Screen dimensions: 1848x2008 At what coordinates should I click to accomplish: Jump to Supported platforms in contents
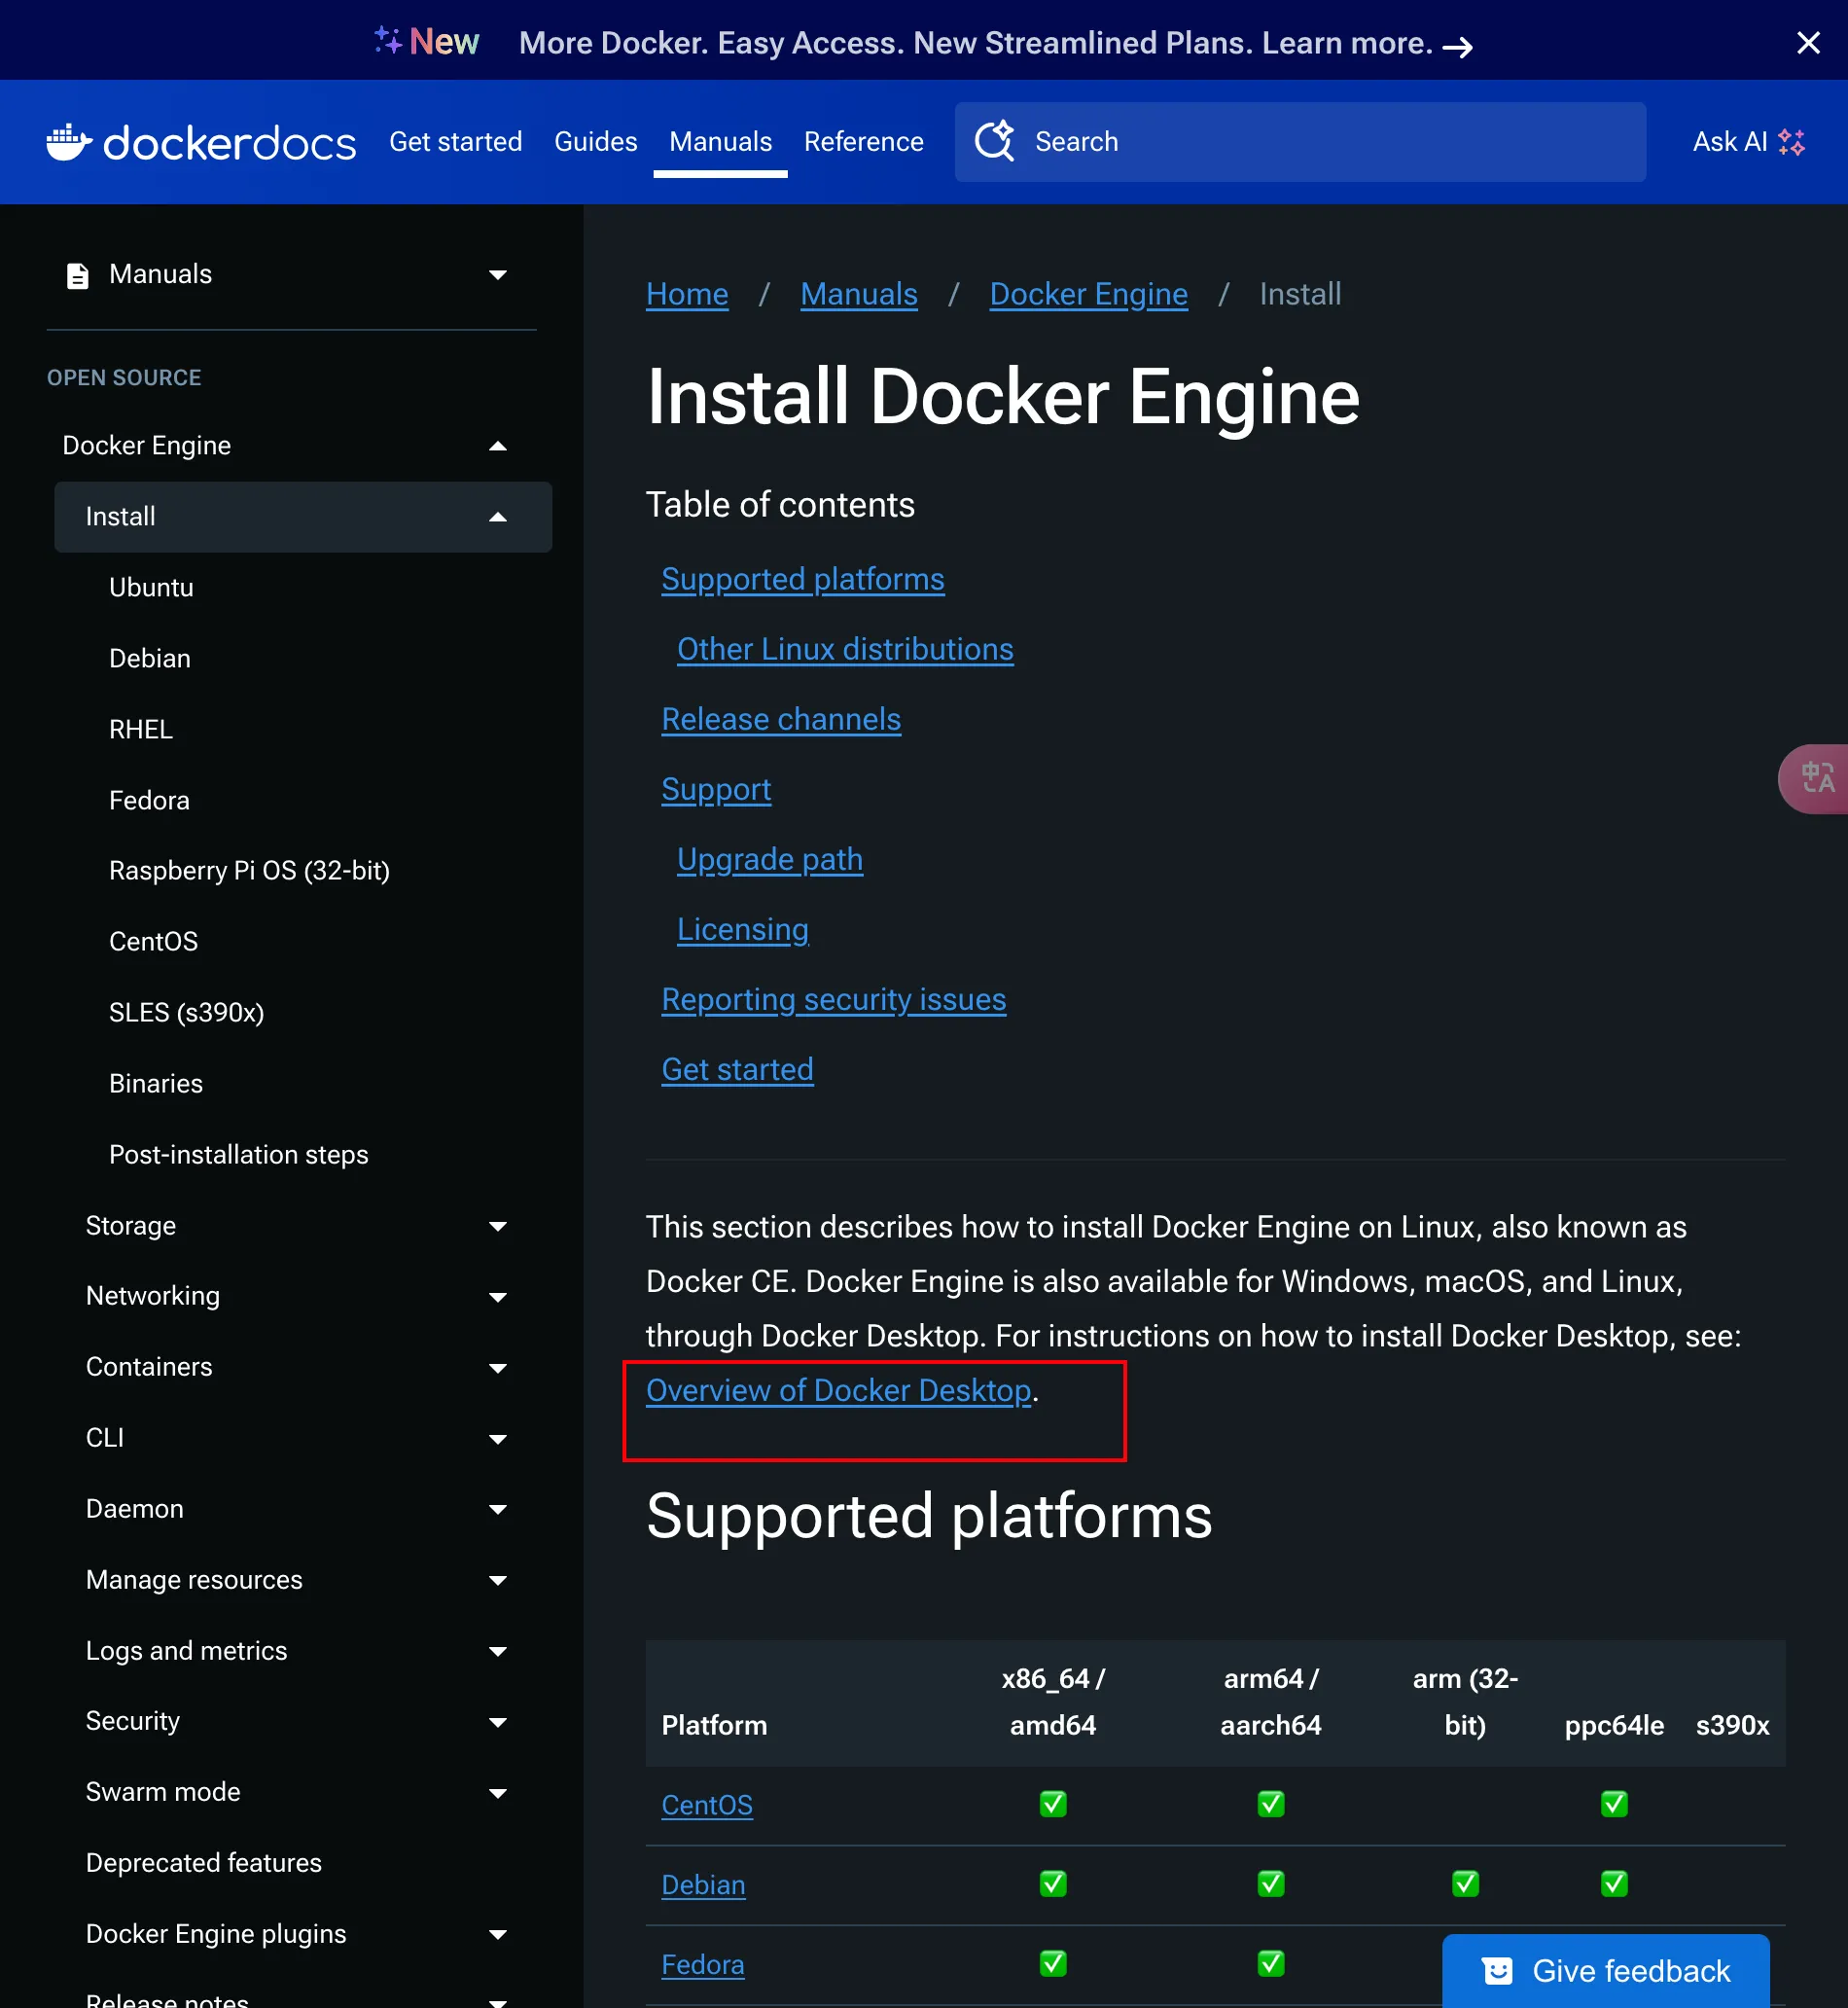coord(802,579)
